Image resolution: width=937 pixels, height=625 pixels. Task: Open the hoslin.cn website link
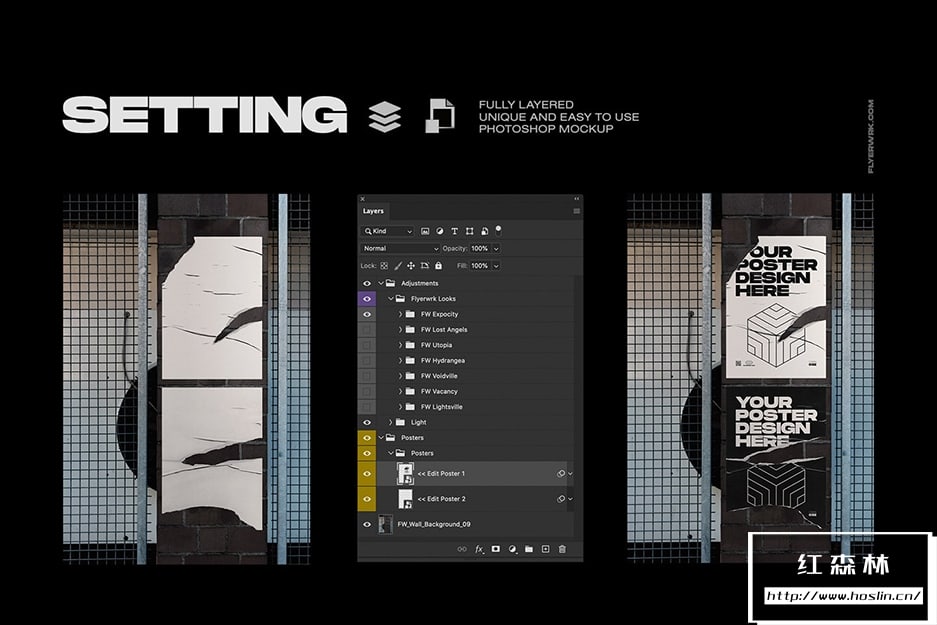(x=844, y=596)
